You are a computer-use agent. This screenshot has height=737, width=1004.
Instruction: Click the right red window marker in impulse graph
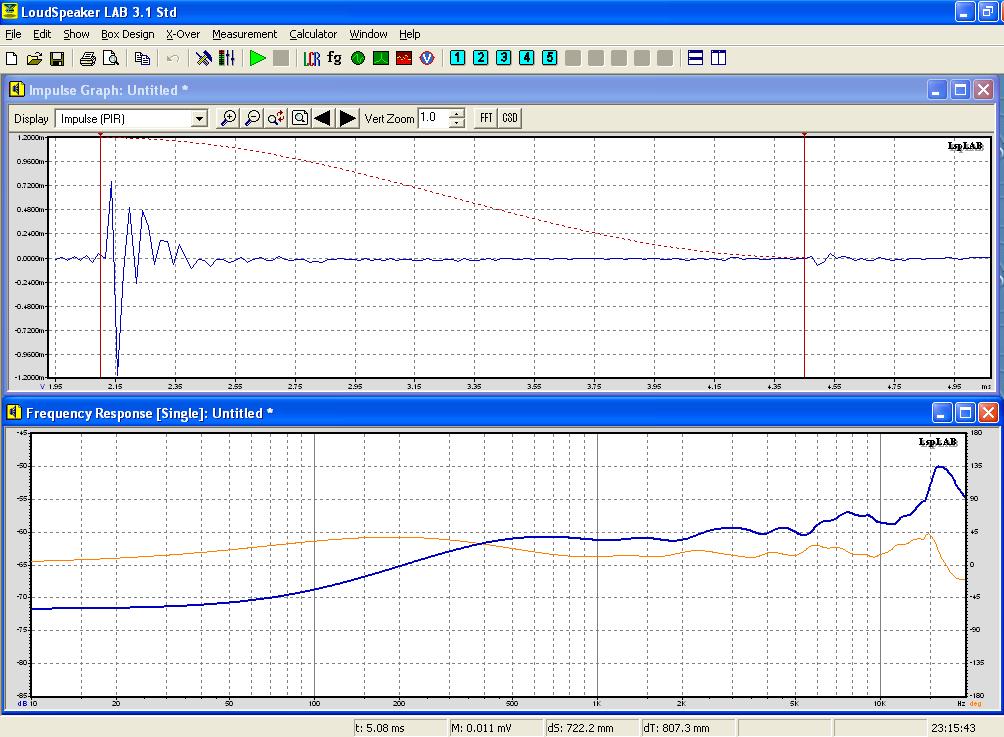804,256
